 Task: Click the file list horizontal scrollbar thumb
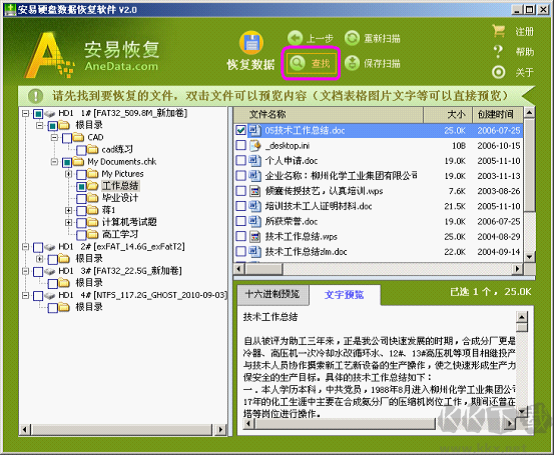tap(264, 269)
